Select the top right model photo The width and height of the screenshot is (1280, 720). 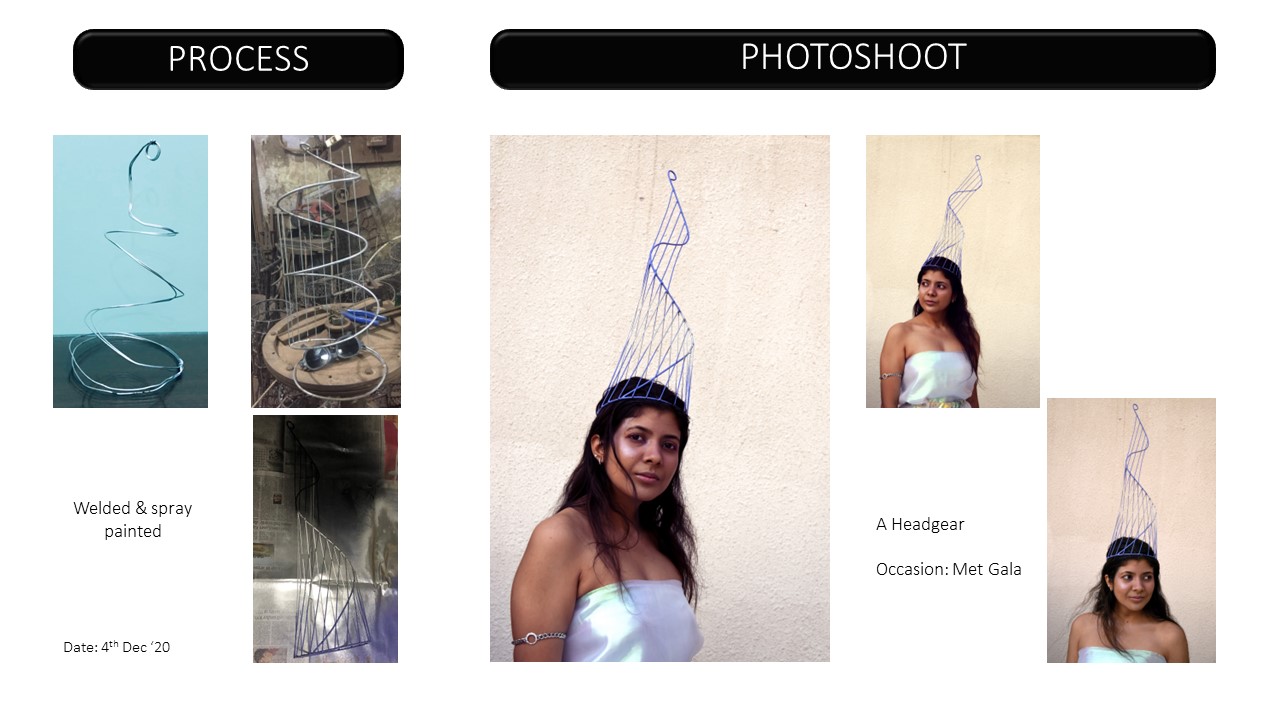point(953,271)
